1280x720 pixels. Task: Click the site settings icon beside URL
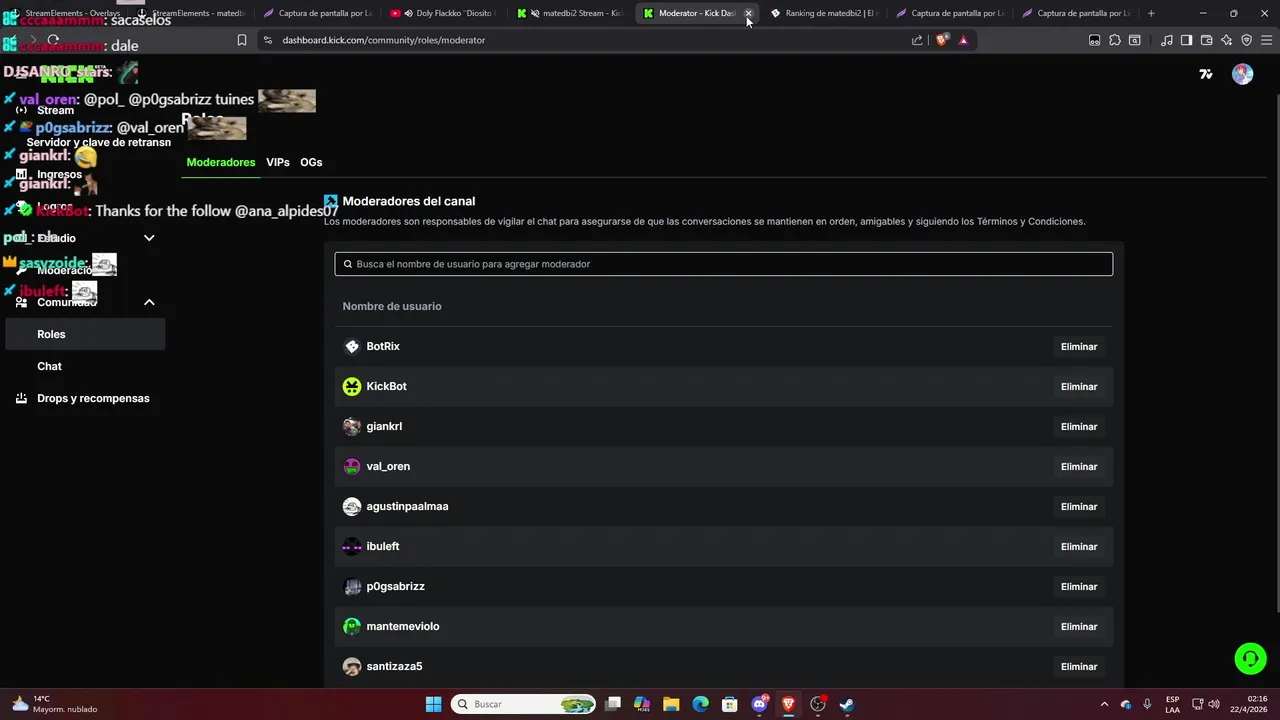pos(267,40)
